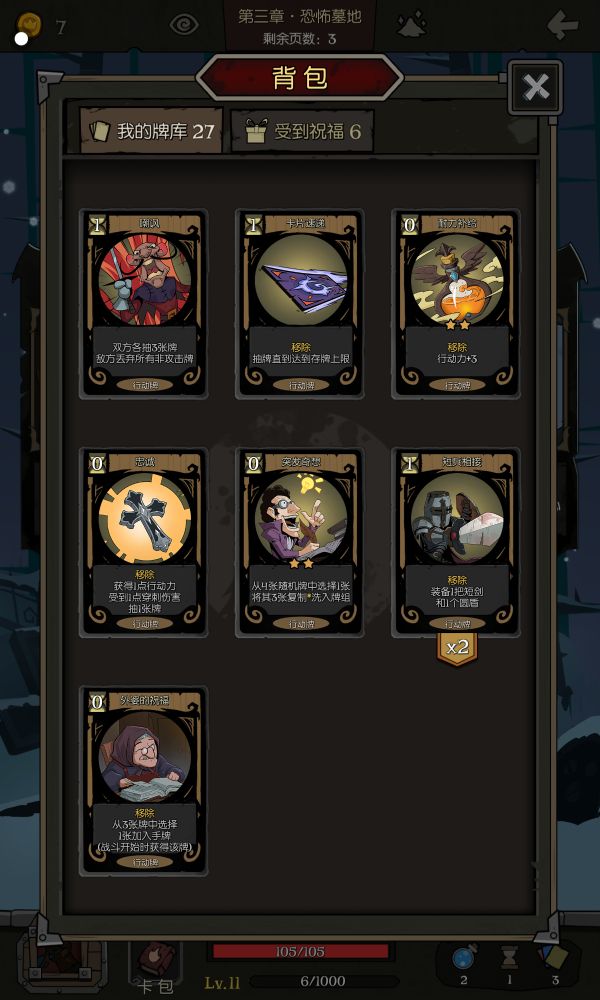
Task: Tap the hourglass item icon
Action: click(509, 958)
